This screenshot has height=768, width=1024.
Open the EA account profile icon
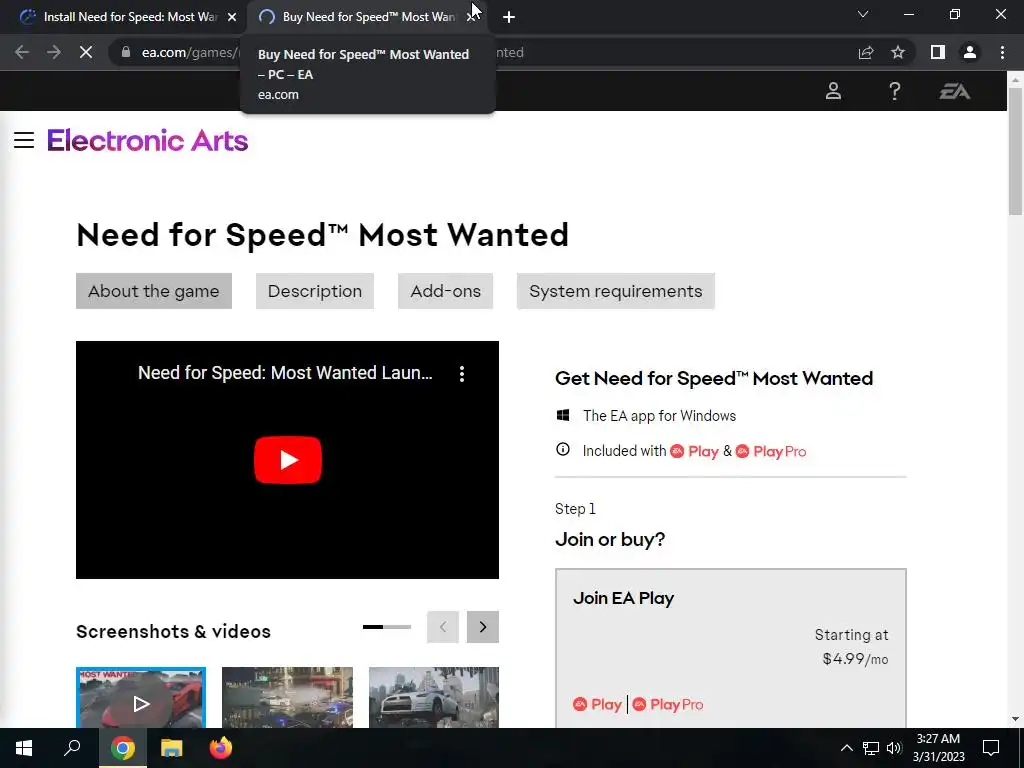click(833, 91)
